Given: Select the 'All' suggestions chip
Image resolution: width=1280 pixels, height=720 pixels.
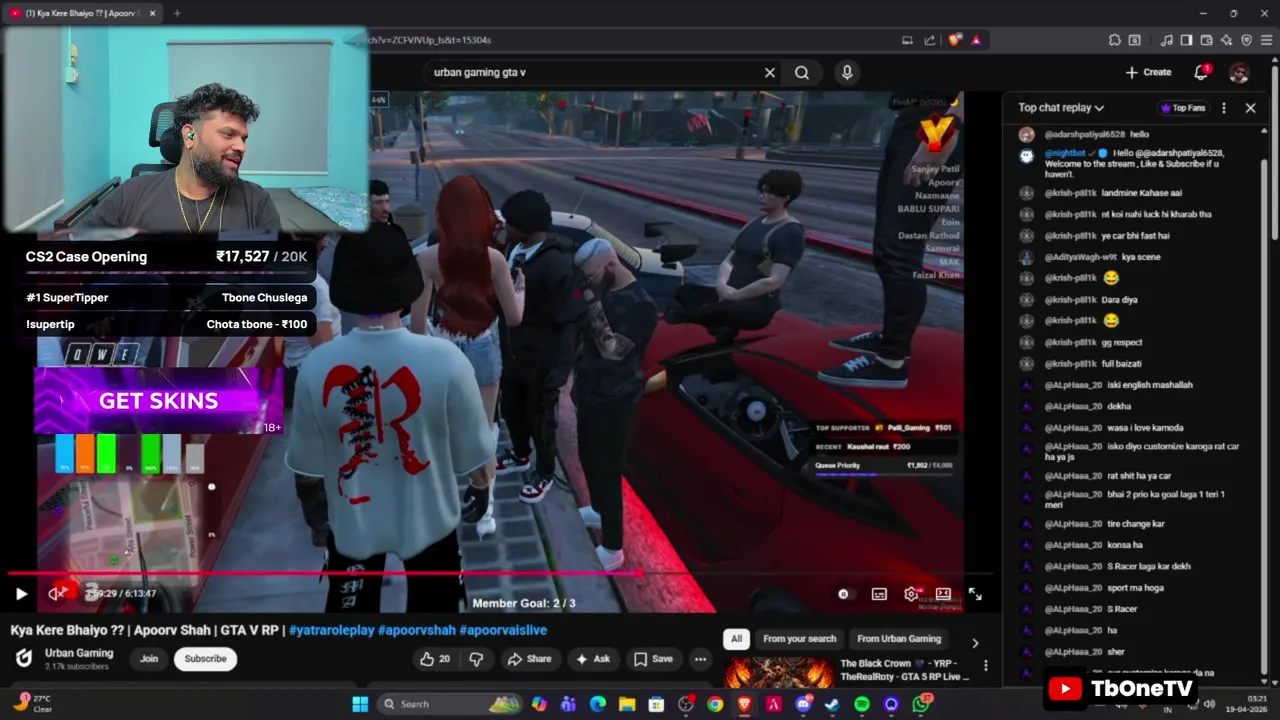Looking at the screenshot, I should pyautogui.click(x=737, y=639).
